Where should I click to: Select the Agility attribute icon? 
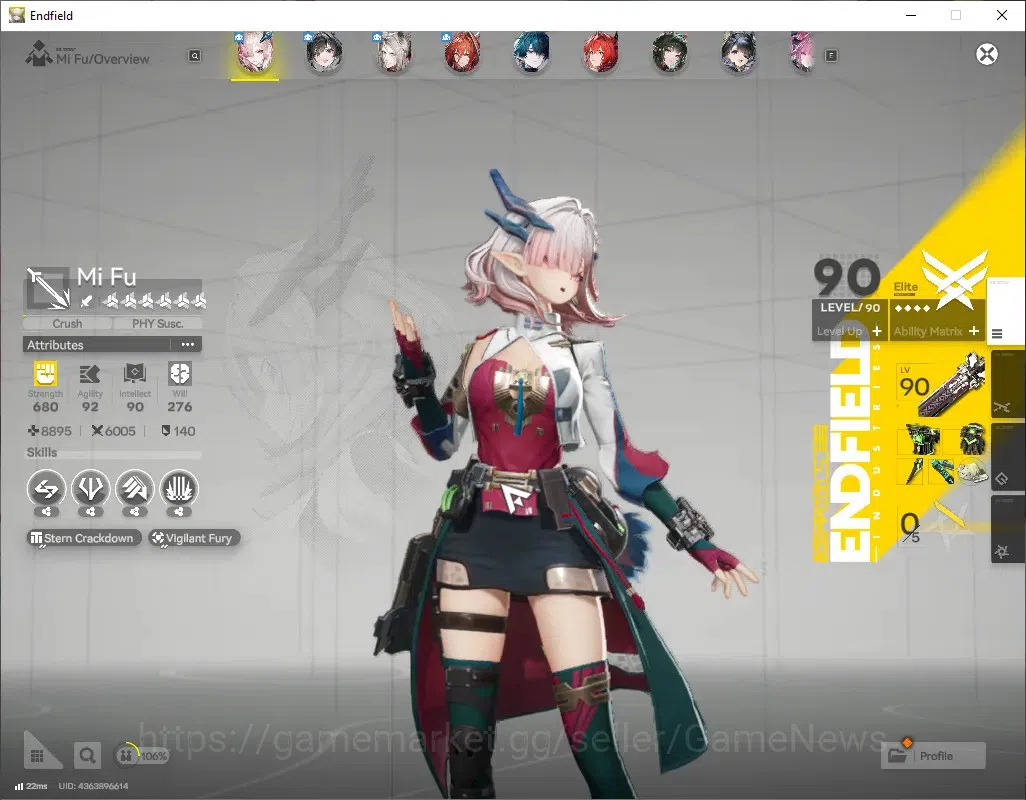90,374
